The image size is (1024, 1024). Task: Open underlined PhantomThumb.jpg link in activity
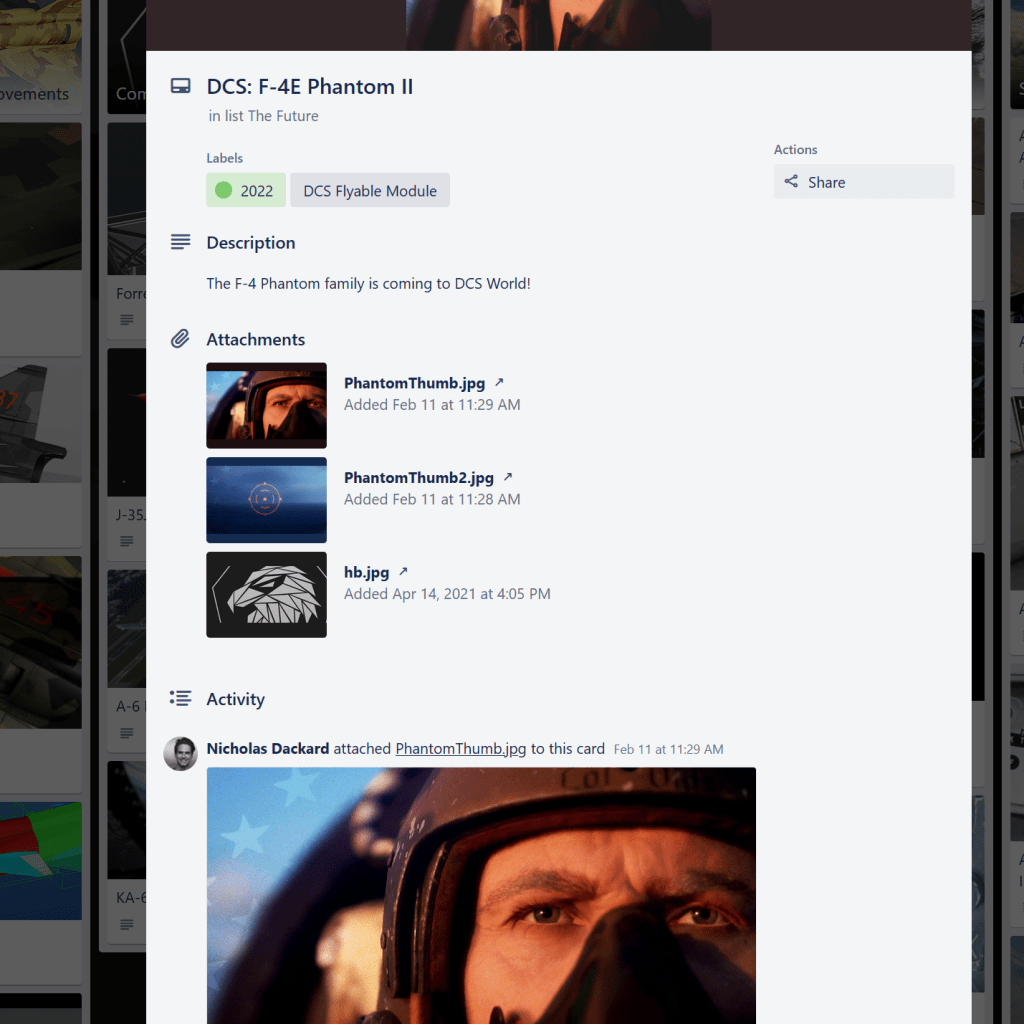click(x=460, y=749)
